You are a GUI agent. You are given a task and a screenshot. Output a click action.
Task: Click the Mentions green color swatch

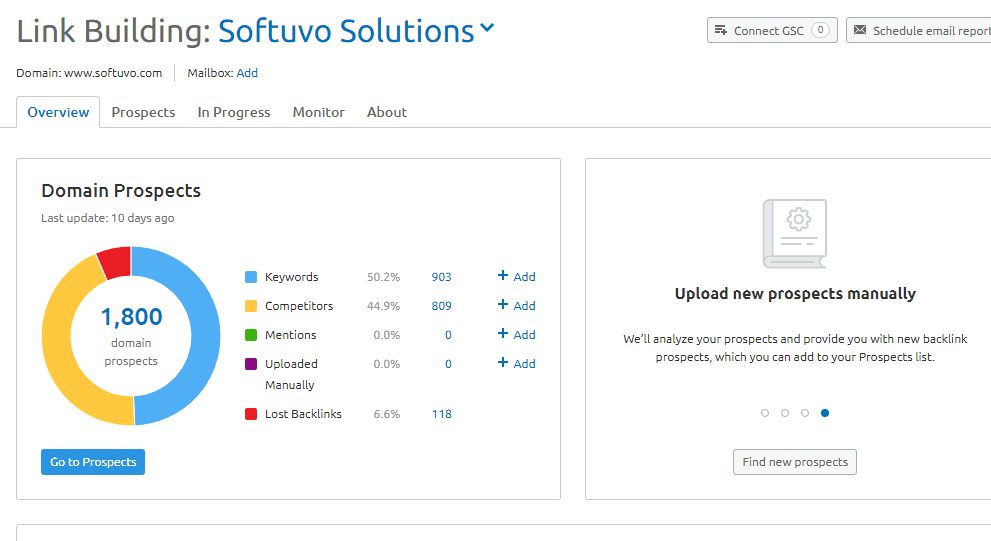pyautogui.click(x=251, y=335)
